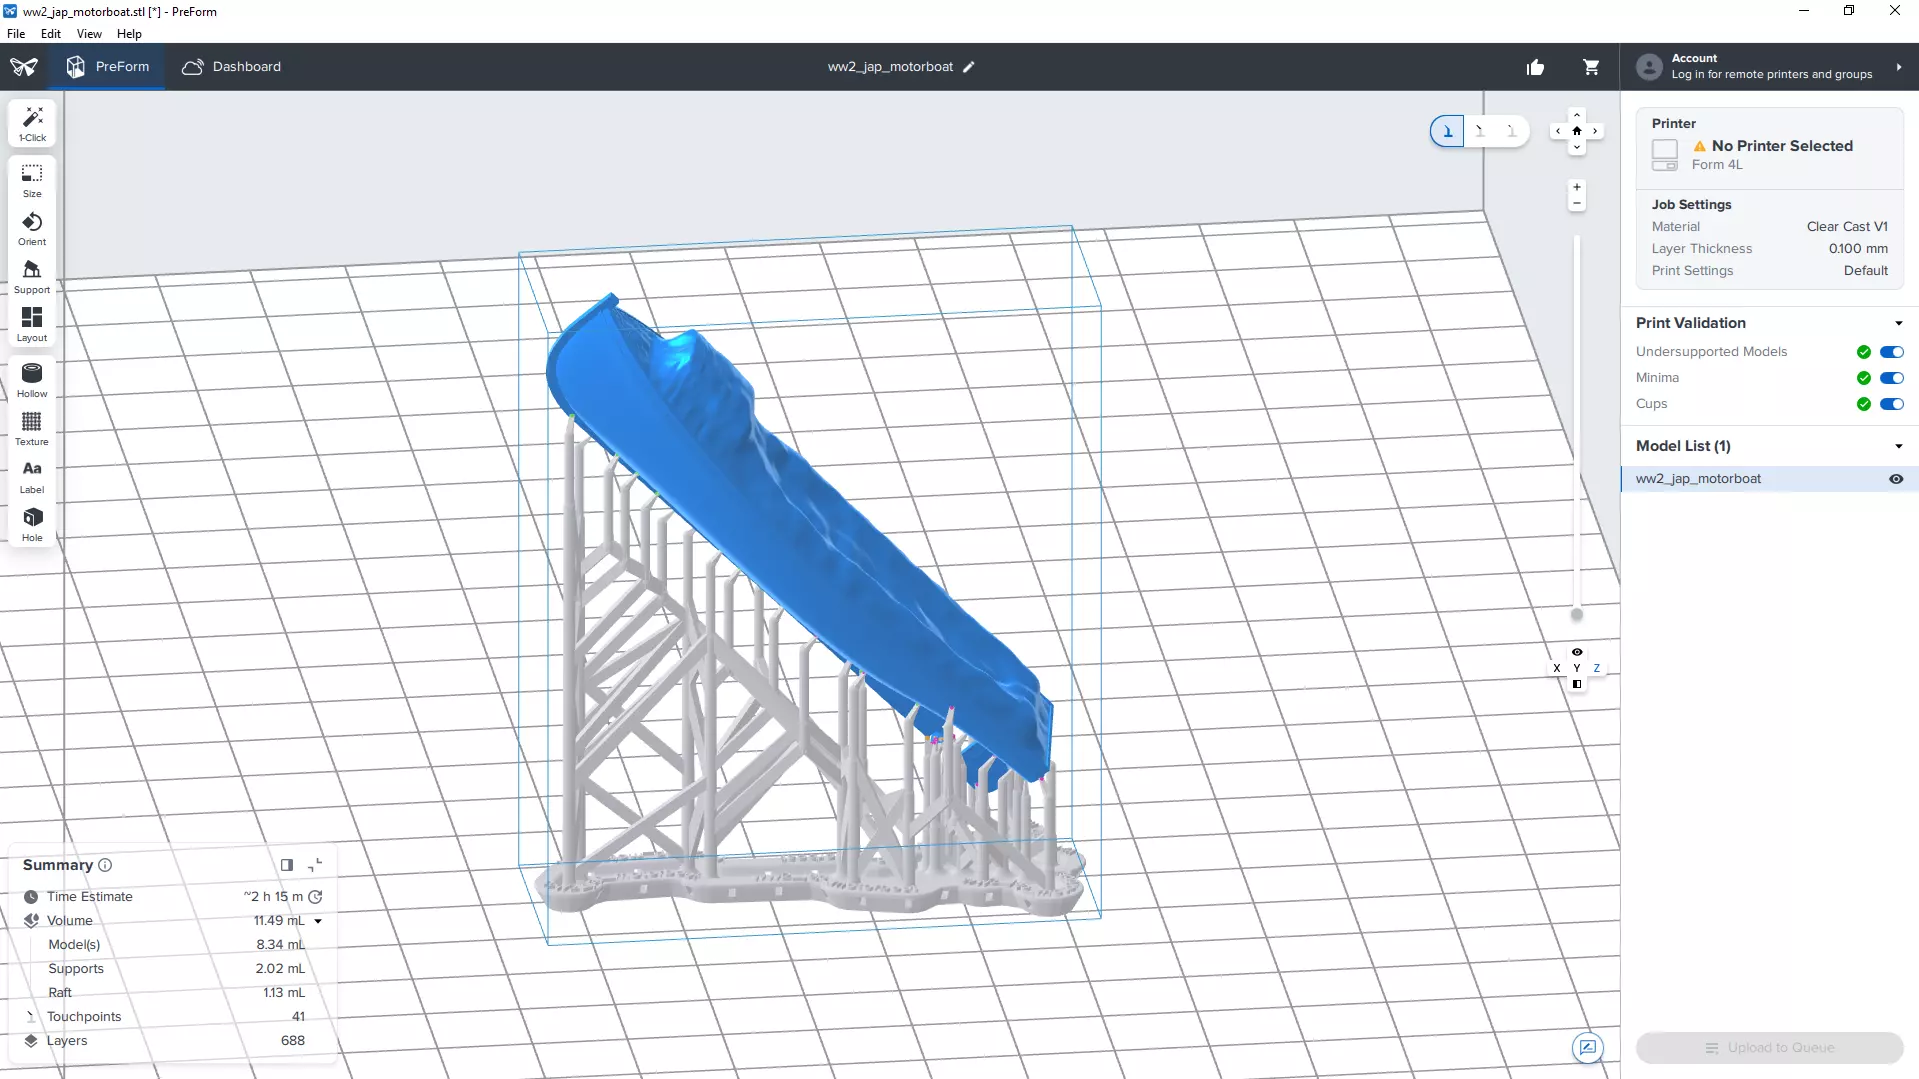Dock the Summary panel to the side
1919x1079 pixels.
pos(287,865)
